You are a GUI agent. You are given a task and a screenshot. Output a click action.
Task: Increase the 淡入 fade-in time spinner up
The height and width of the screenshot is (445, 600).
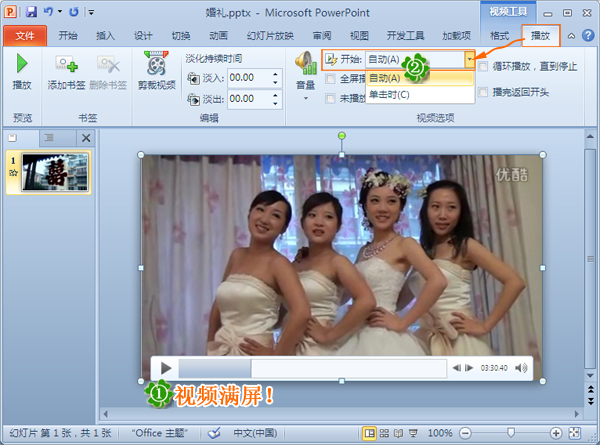(276, 73)
